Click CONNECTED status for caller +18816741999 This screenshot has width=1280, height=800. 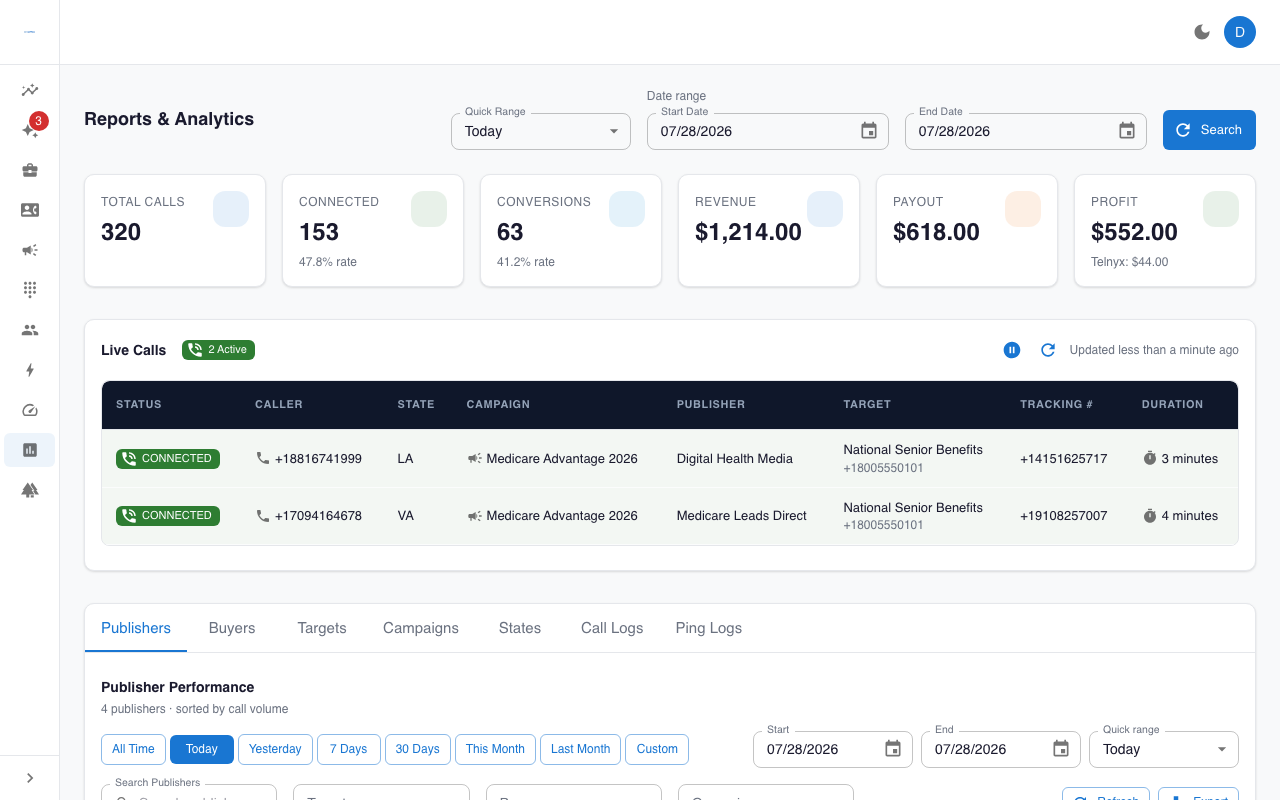168,459
